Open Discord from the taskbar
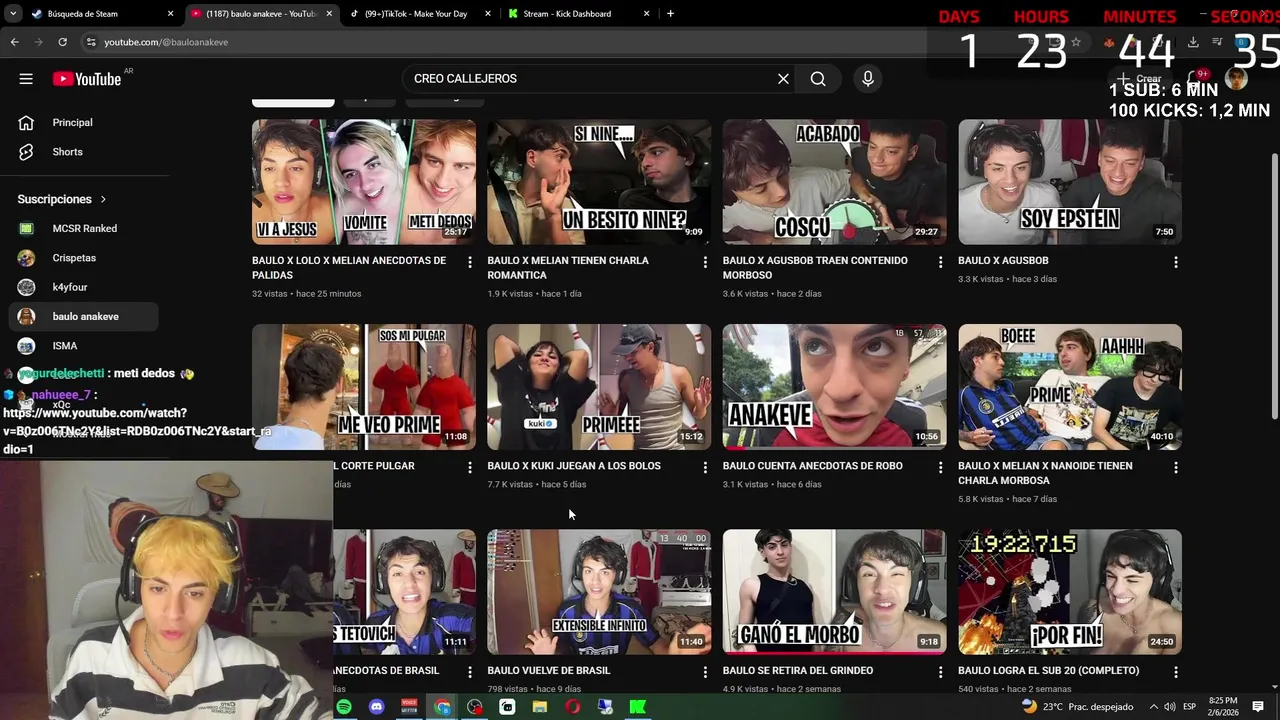 376,707
